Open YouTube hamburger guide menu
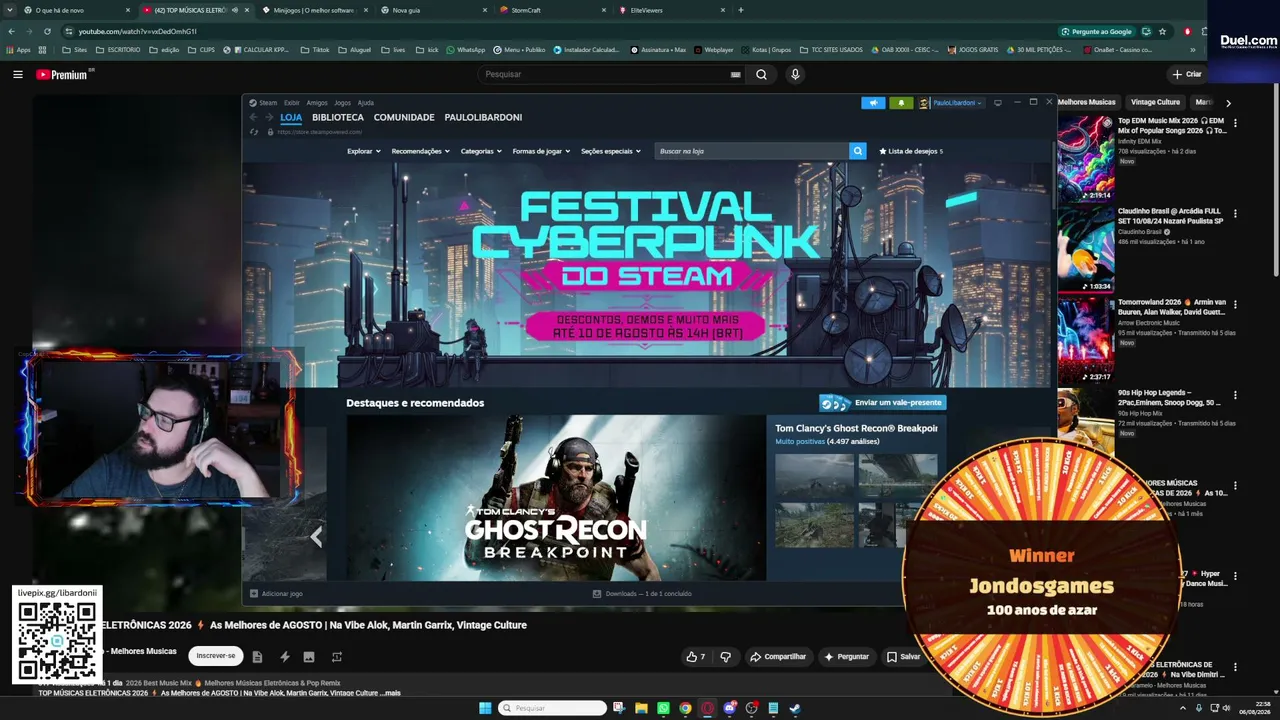Image resolution: width=1280 pixels, height=720 pixels. point(18,74)
